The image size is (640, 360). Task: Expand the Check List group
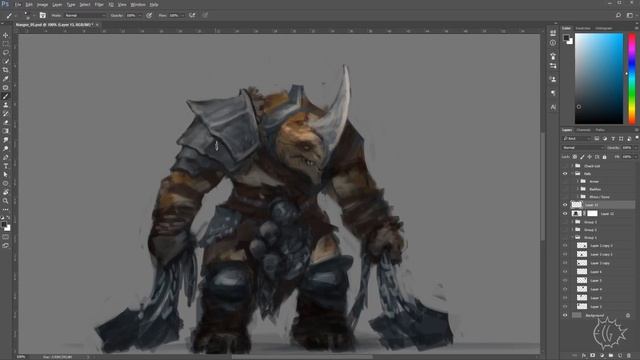pyautogui.click(x=573, y=166)
